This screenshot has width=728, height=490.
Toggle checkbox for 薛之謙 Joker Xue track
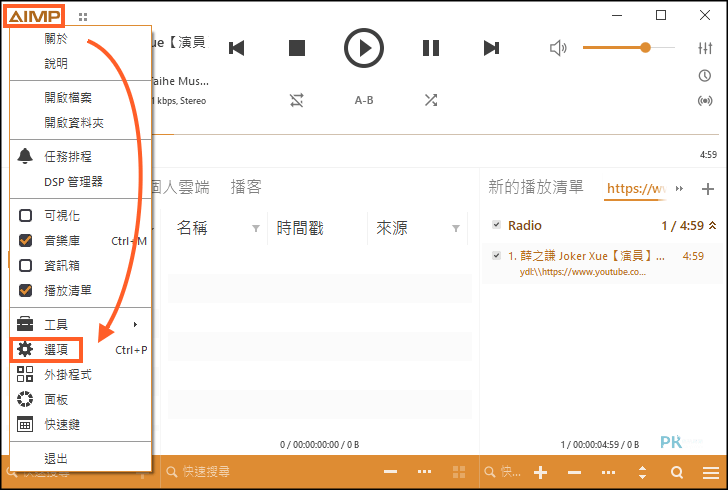click(x=496, y=255)
